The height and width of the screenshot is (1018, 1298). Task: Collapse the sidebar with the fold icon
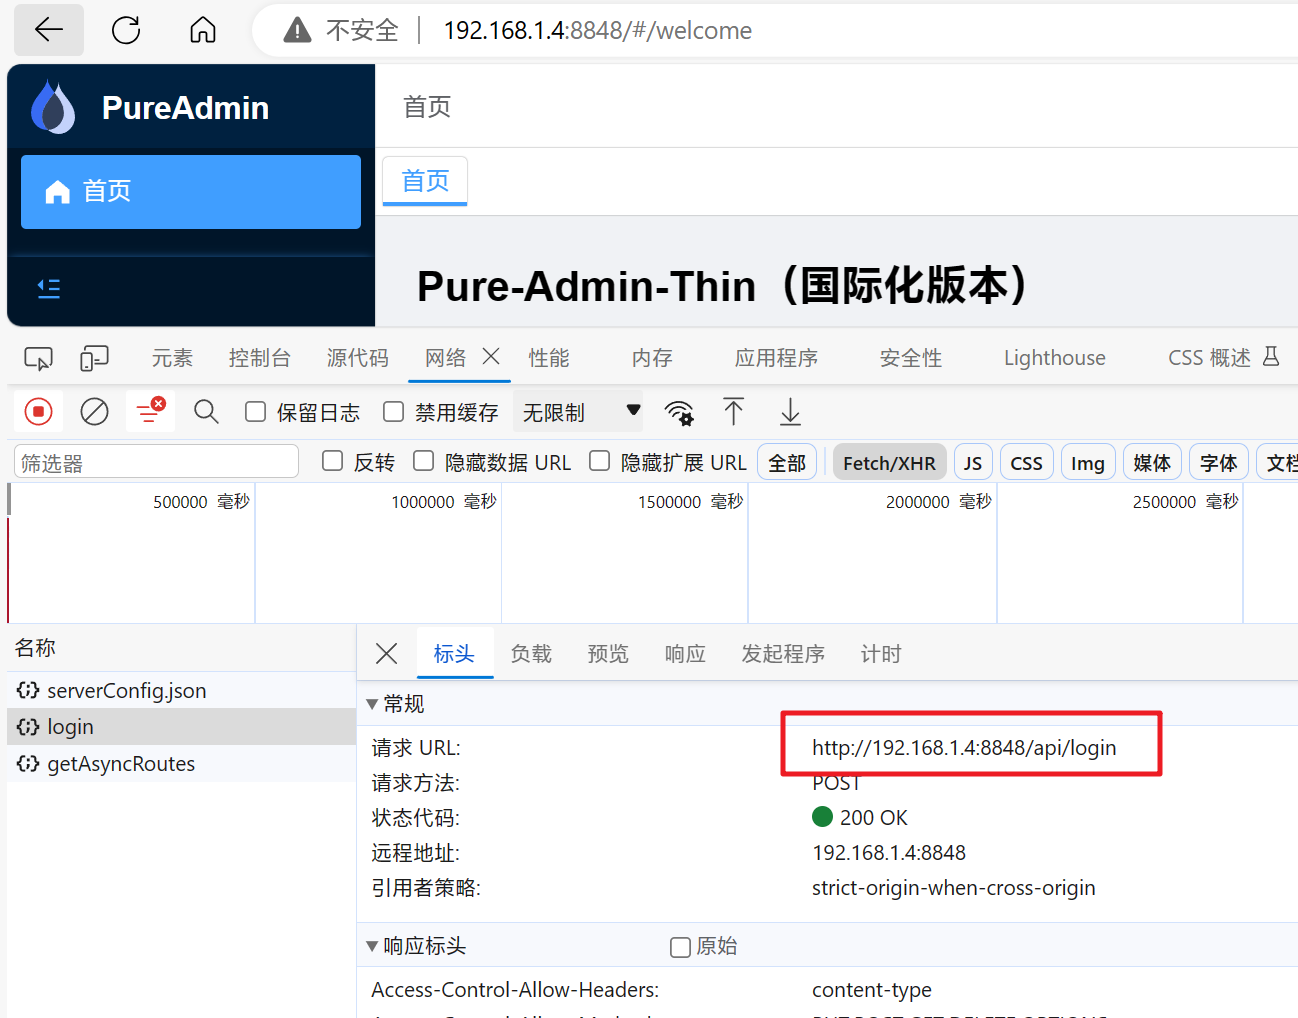49,289
